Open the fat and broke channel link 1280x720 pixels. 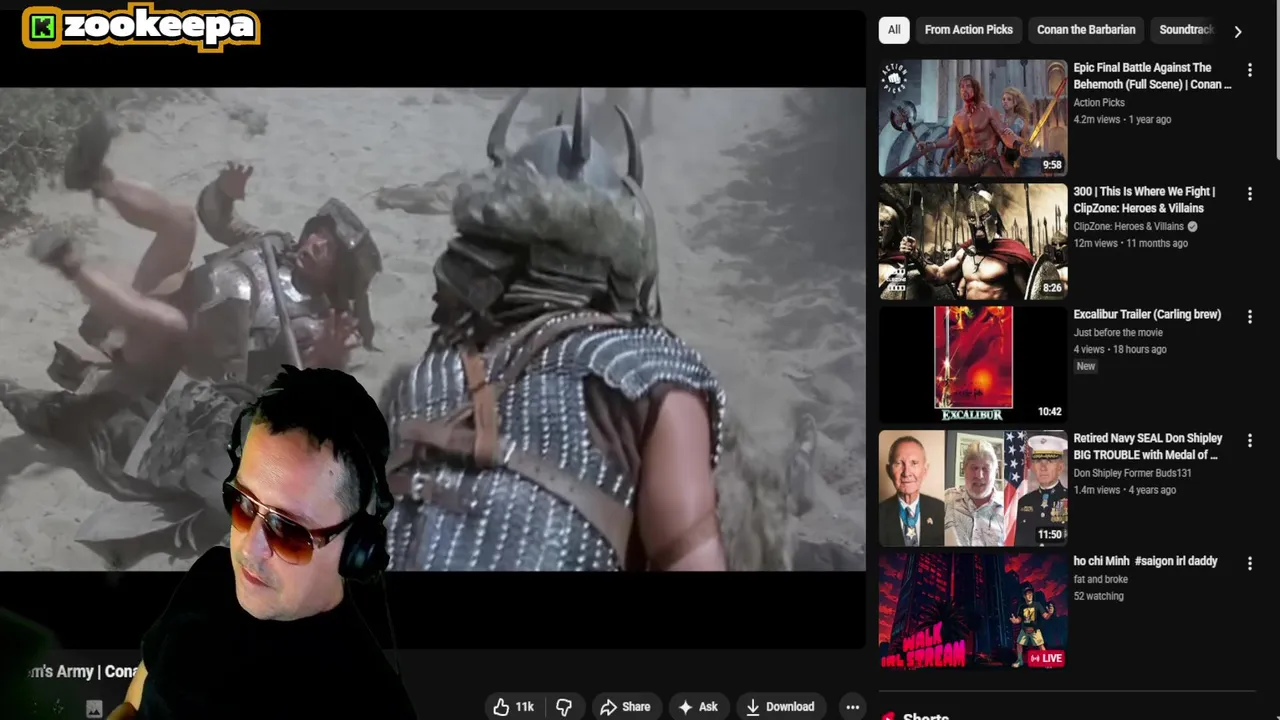[1100, 579]
